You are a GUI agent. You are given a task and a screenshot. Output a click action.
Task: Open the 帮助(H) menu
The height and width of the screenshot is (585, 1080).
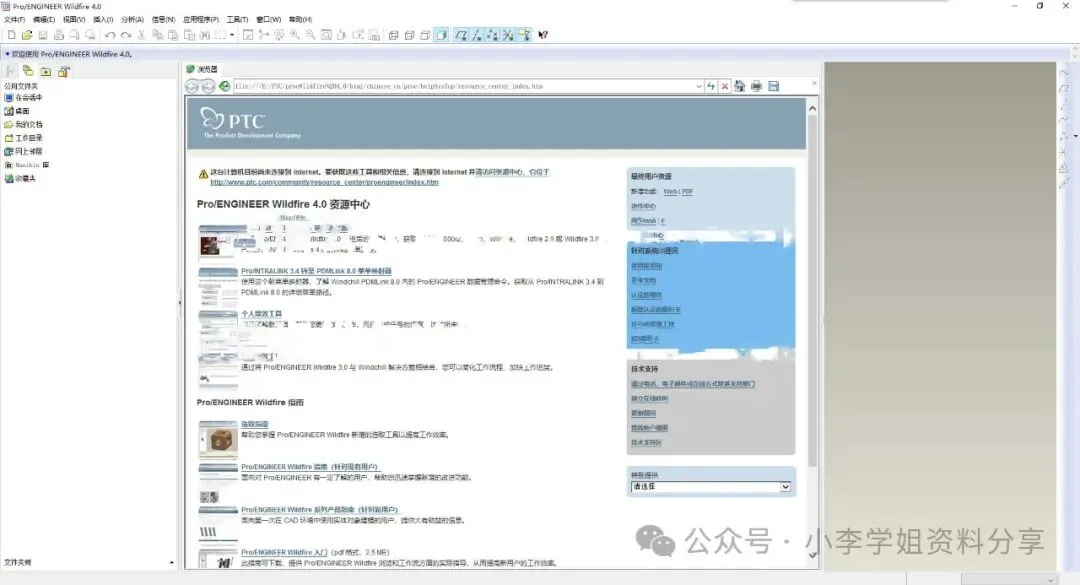pyautogui.click(x=300, y=19)
